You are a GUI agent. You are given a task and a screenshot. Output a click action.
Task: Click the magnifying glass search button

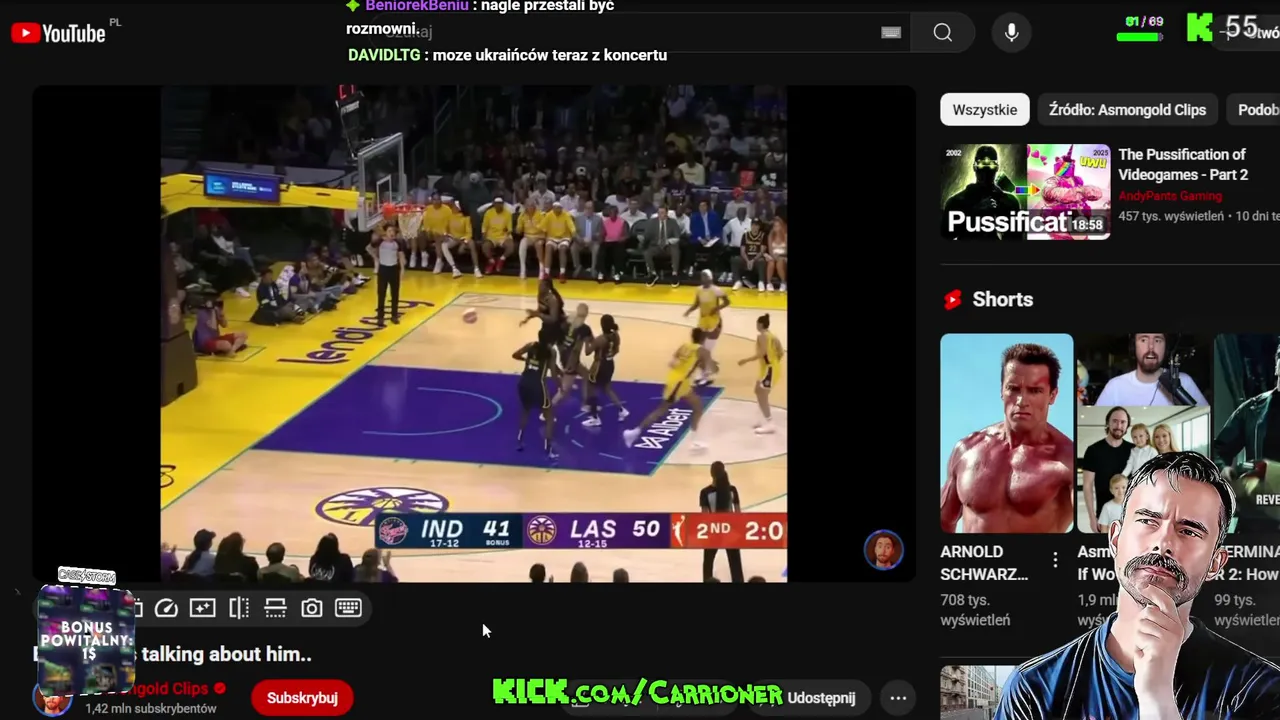click(x=943, y=33)
